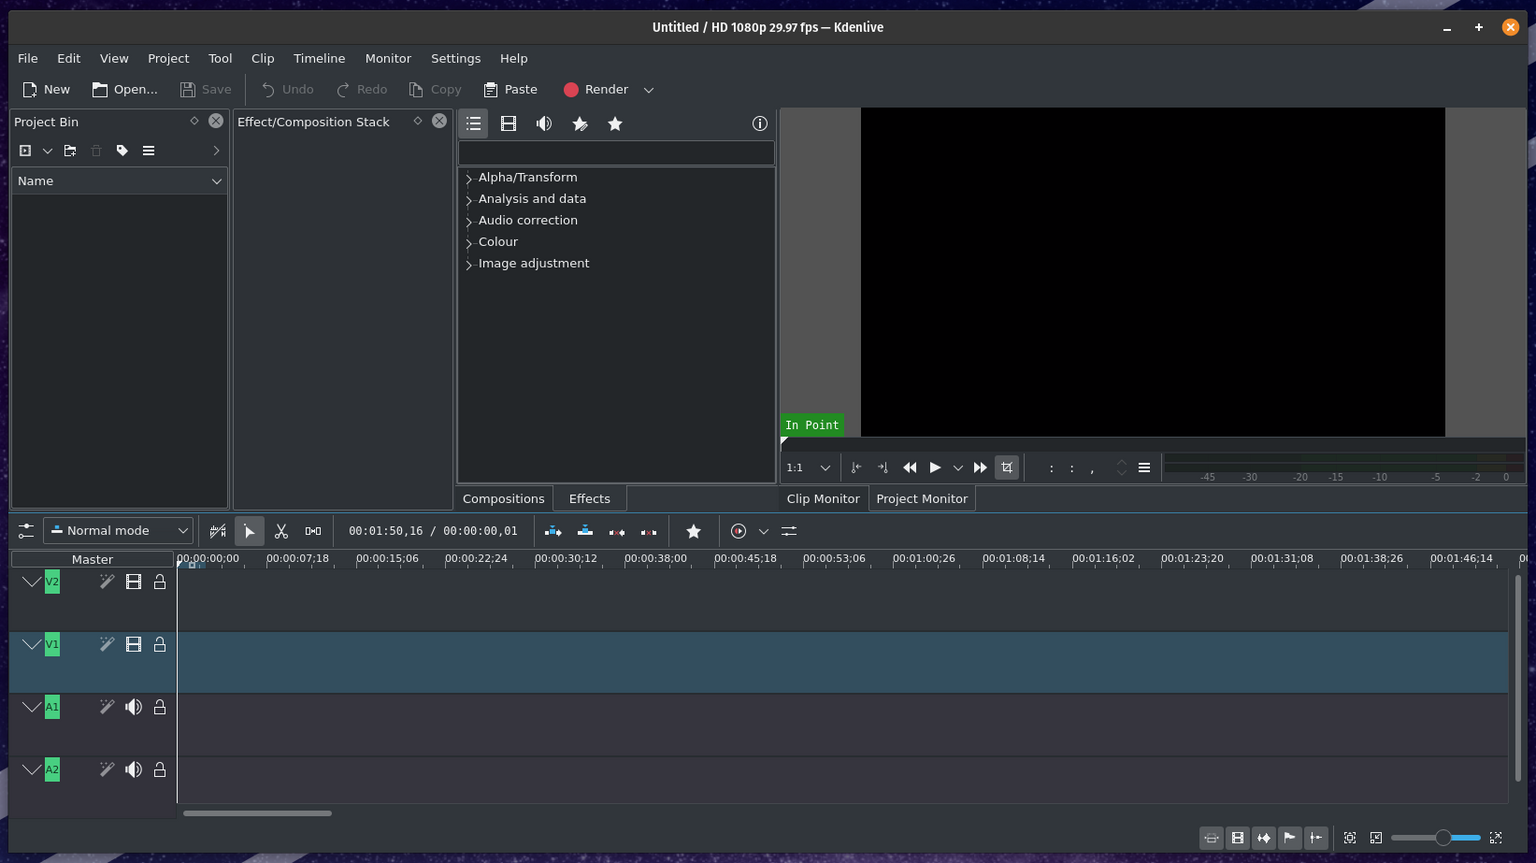Click the info icon in effects panel
The height and width of the screenshot is (863, 1536).
(760, 124)
